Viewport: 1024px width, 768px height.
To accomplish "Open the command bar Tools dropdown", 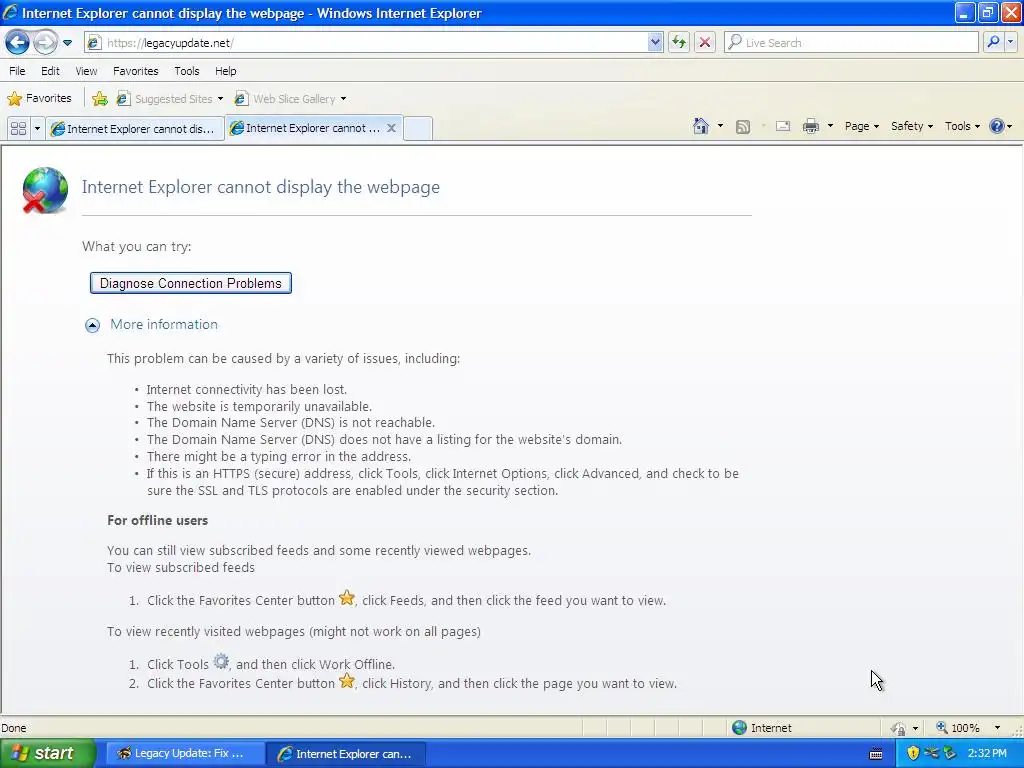I will pos(962,126).
